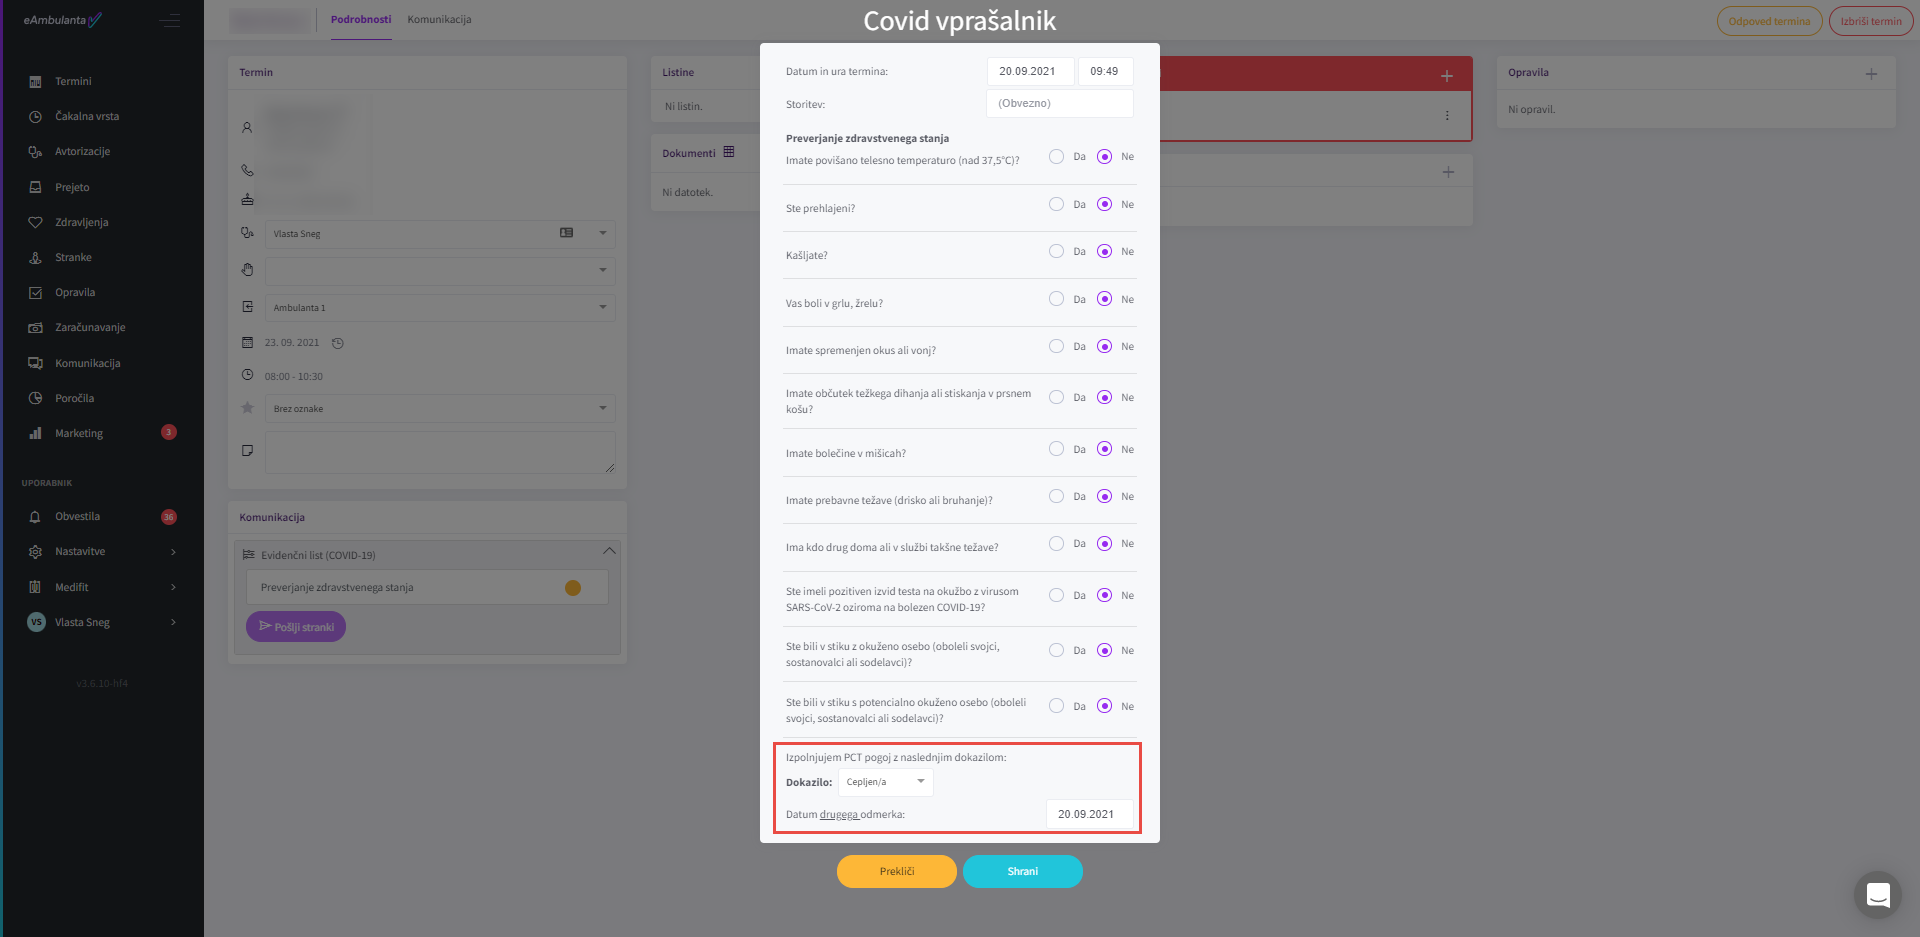Select Da for the Ste prehlajeni question

tap(1056, 204)
